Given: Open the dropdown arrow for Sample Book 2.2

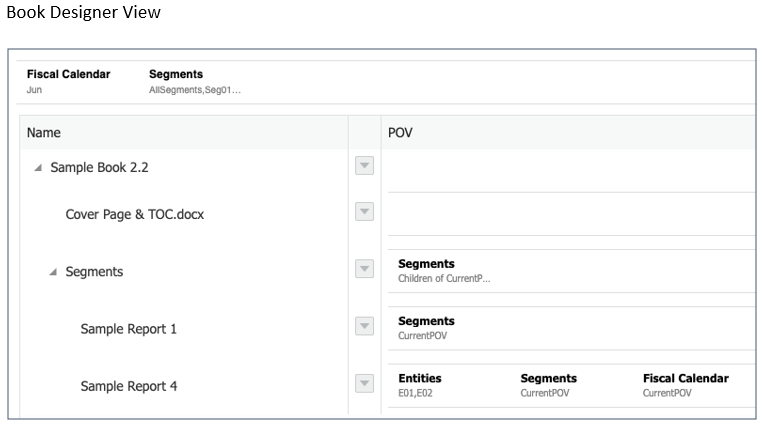Looking at the screenshot, I should pos(365,167).
